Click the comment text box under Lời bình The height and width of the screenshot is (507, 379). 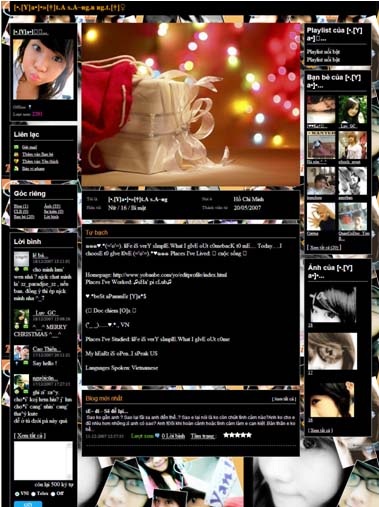(43, 461)
